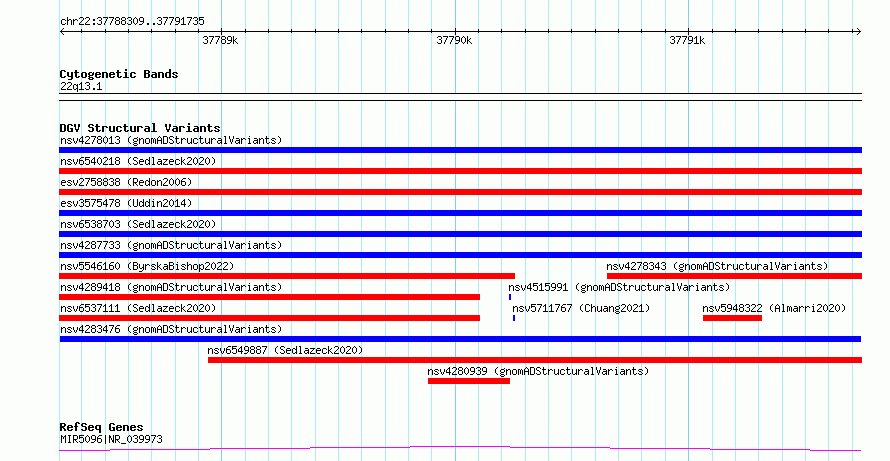The image size is (890, 461).
Task: Open the MIR5096|NR_039973 gene label
Action: tap(111, 439)
